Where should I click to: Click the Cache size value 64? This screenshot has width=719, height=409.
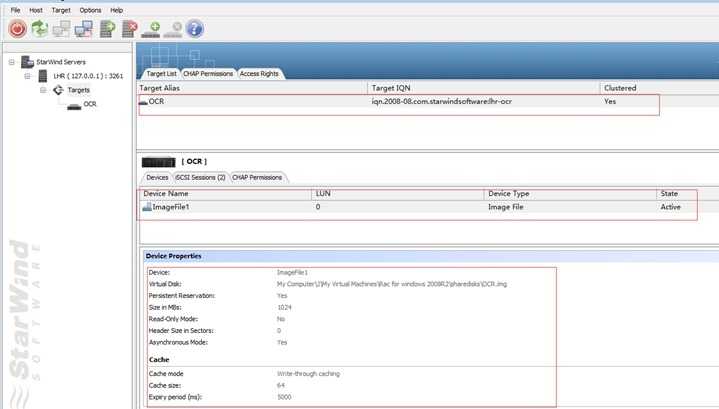tap(281, 386)
